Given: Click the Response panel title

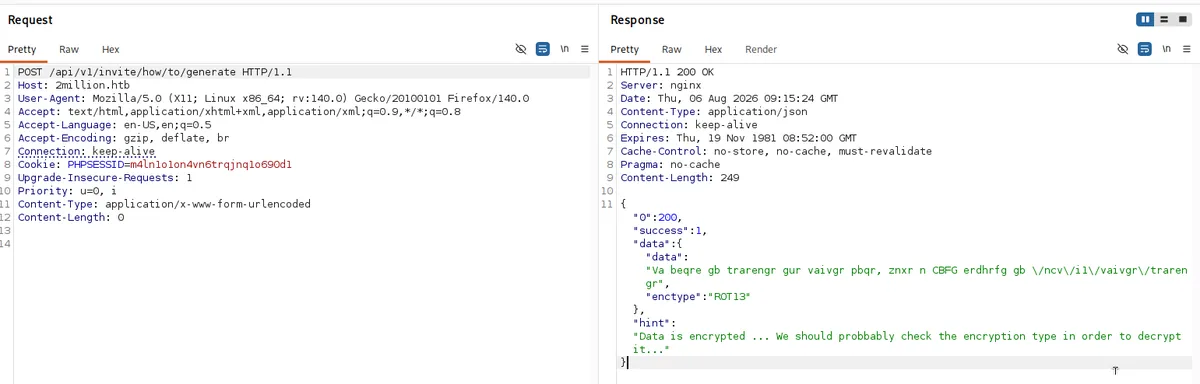Looking at the screenshot, I should [637, 20].
